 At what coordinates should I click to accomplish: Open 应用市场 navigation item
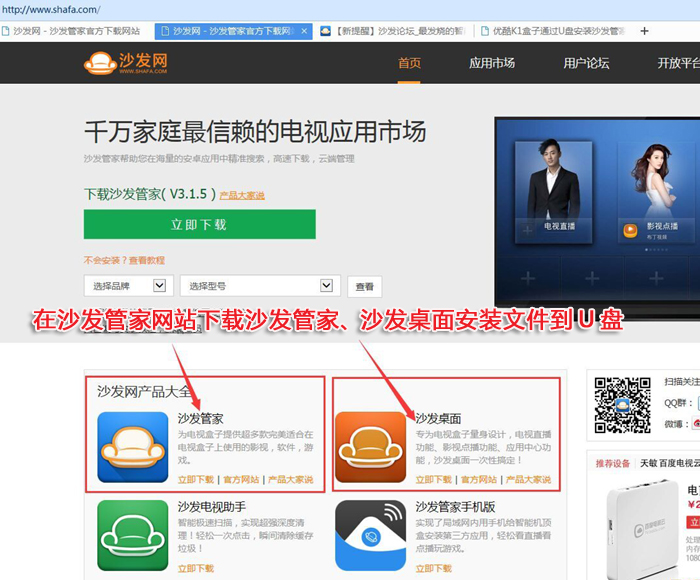tap(492, 63)
